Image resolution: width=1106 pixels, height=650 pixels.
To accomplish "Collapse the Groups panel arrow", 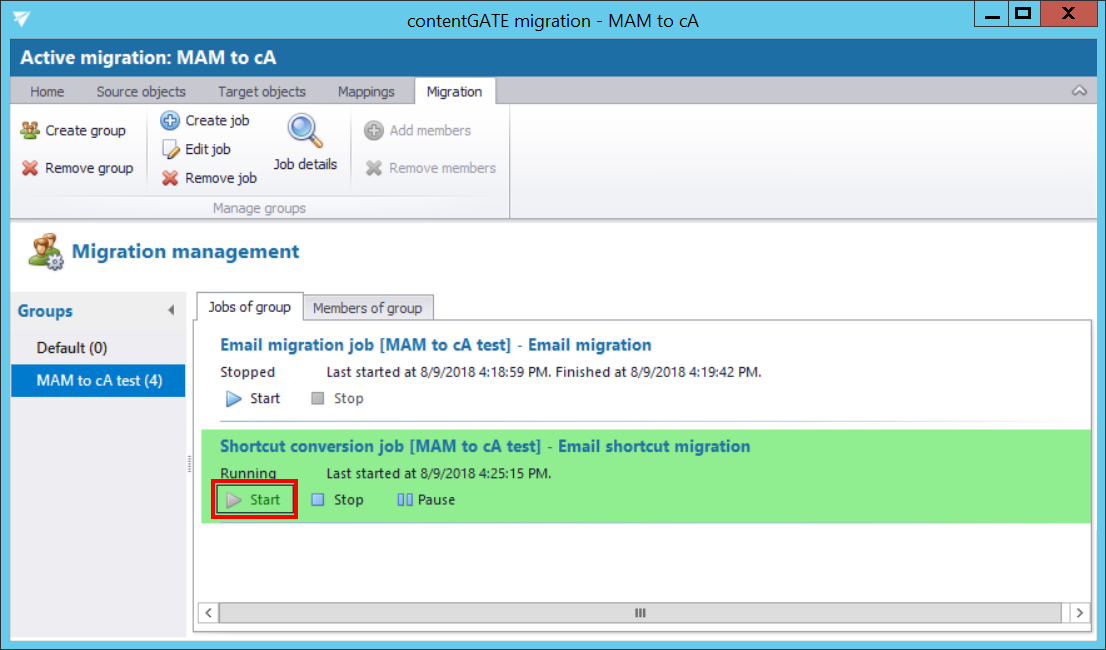I will pos(171,310).
